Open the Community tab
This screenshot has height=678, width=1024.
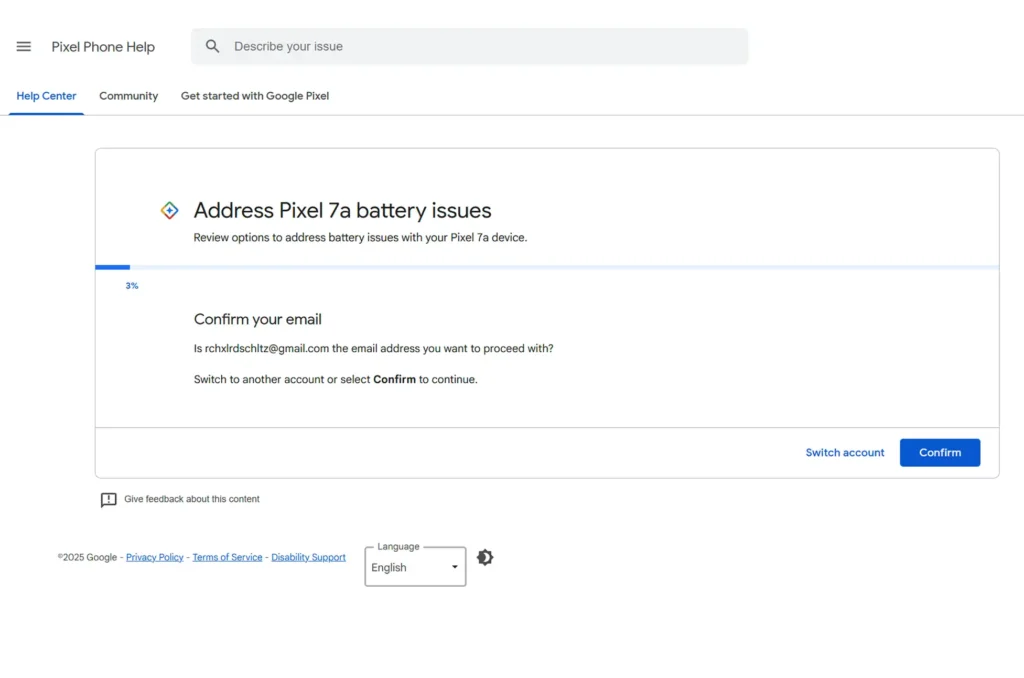(x=128, y=96)
